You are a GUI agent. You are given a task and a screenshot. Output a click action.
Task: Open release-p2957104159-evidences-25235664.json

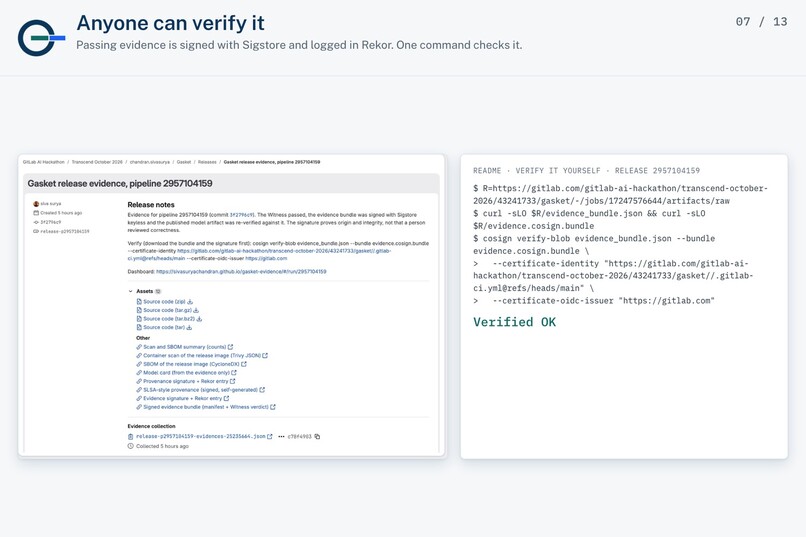coord(200,437)
